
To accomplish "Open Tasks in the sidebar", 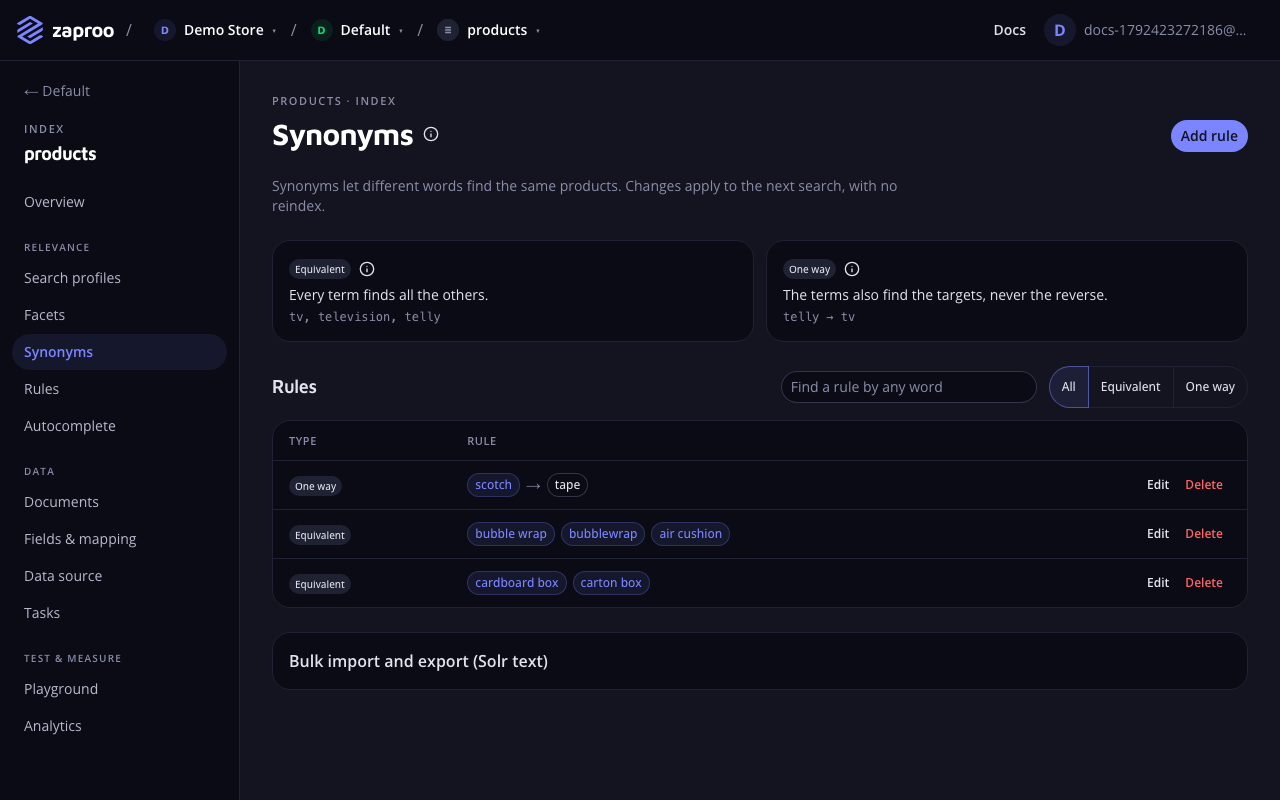I will [119, 613].
